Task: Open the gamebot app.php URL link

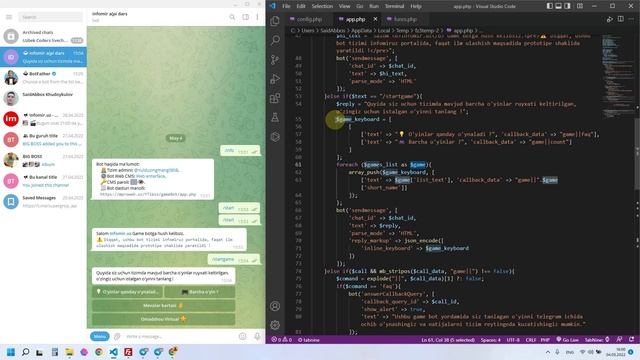Action: pos(148,194)
